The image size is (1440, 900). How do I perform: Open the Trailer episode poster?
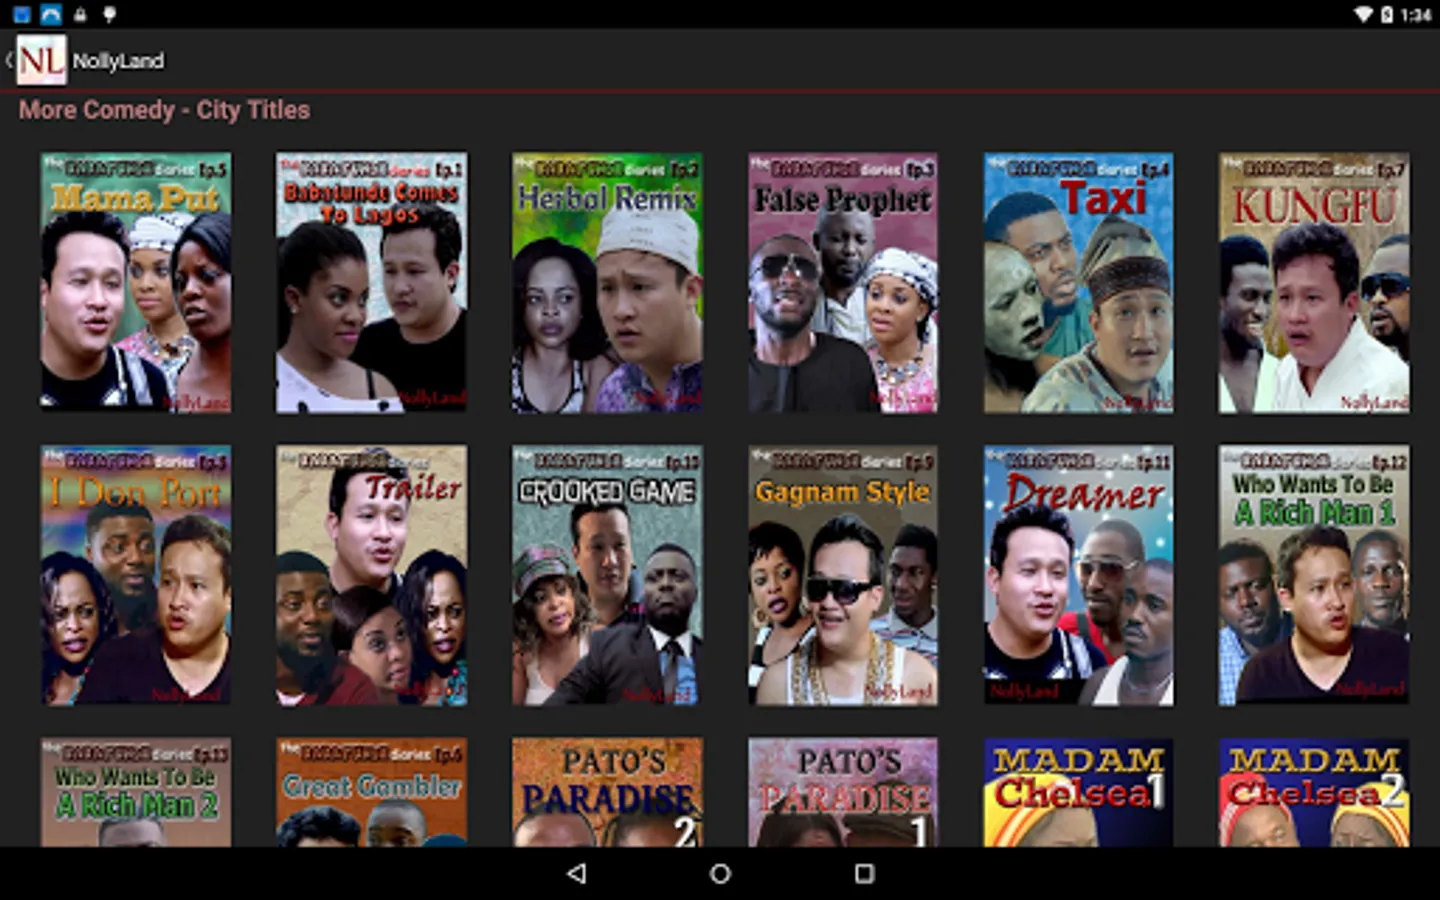[371, 575]
